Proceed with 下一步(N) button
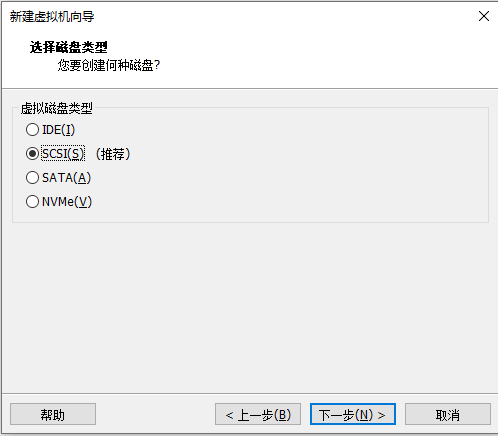Screen dimensions: 498x436 pyautogui.click(x=353, y=414)
